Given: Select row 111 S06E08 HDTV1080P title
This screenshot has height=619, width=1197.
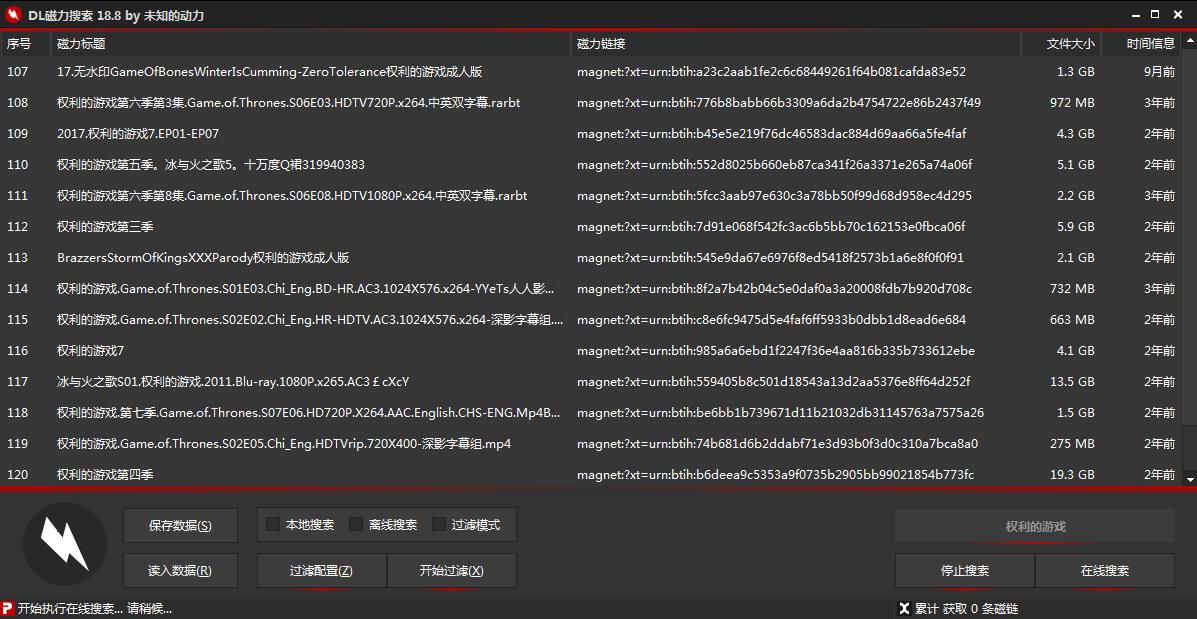Looking at the screenshot, I should 292,195.
